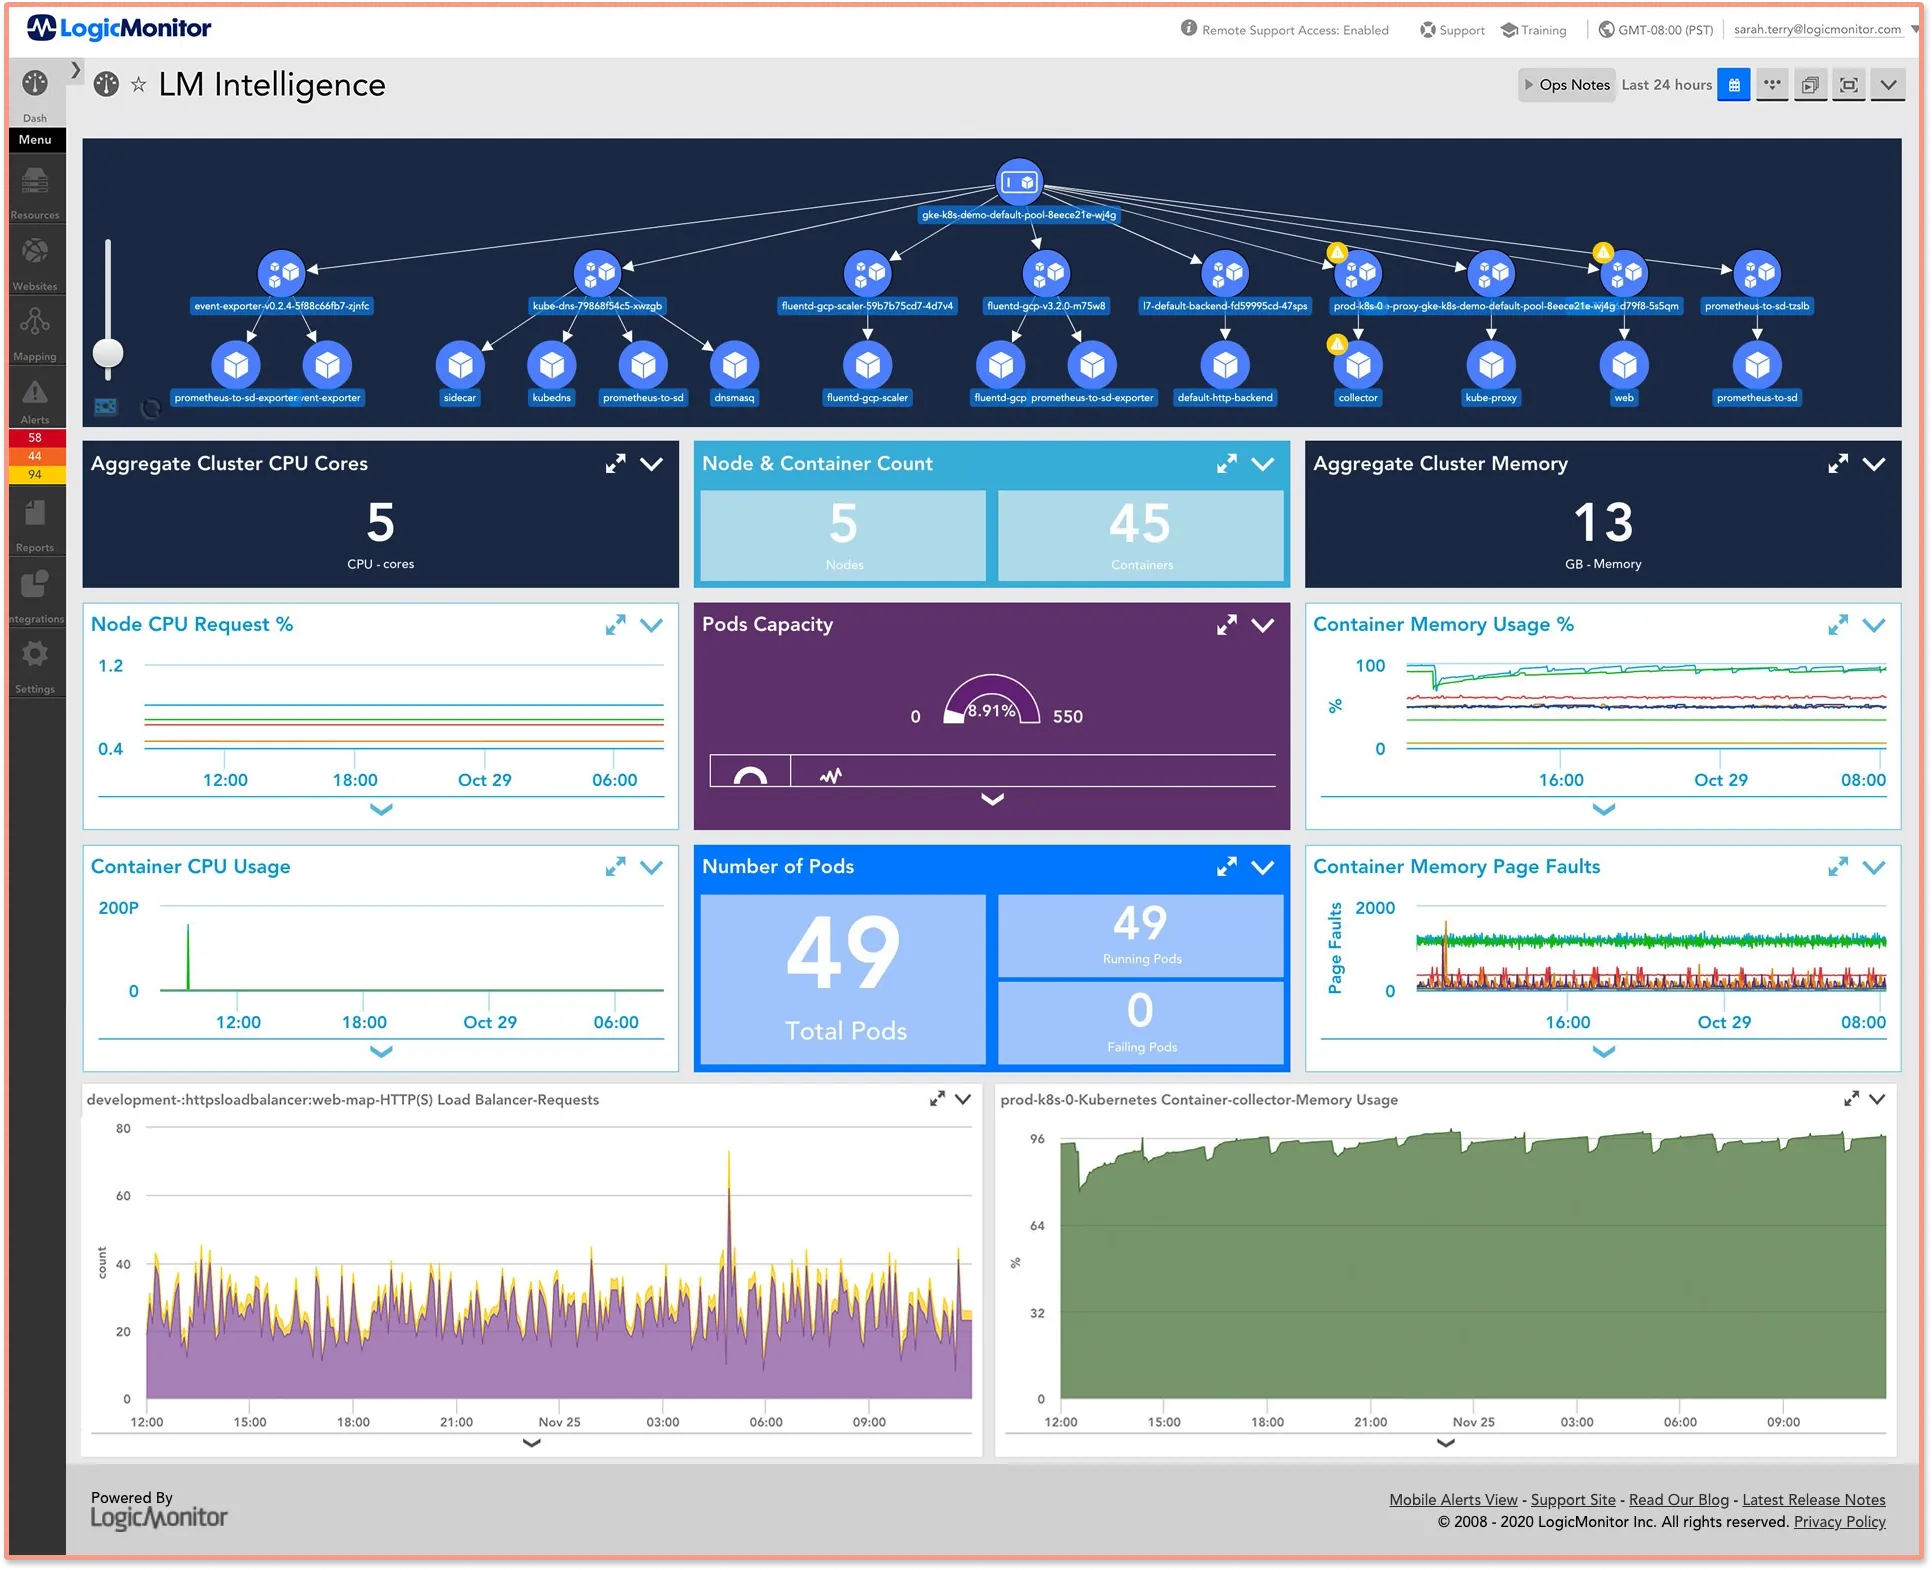Open the Mobile Alerts View link
The image size is (1932, 1570).
click(x=1453, y=1499)
